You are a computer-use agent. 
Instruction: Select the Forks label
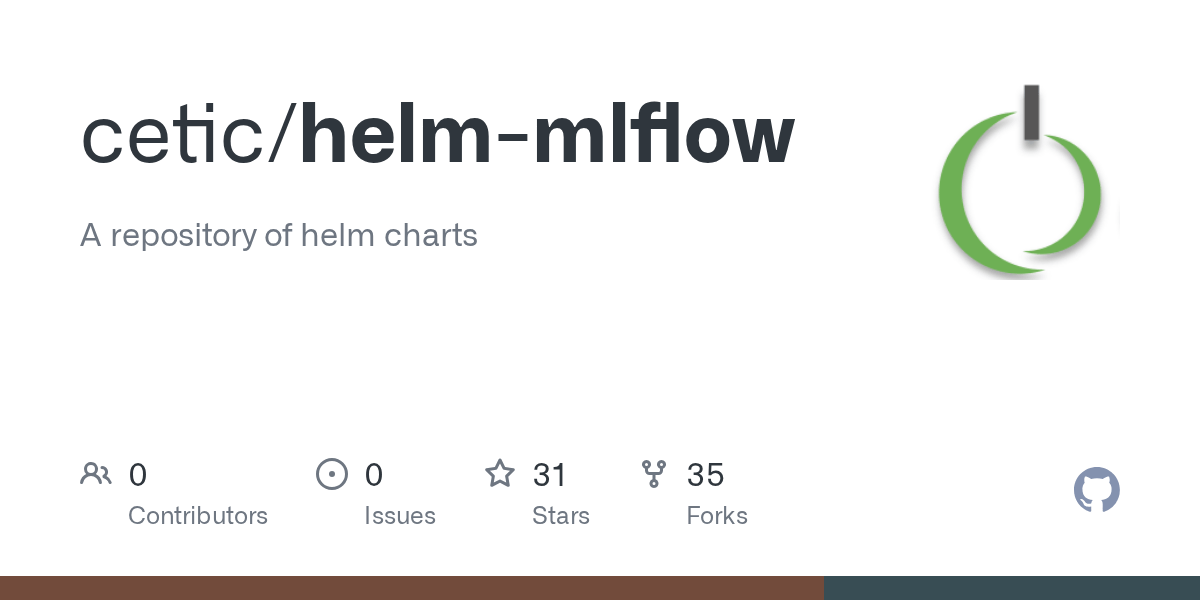(717, 516)
